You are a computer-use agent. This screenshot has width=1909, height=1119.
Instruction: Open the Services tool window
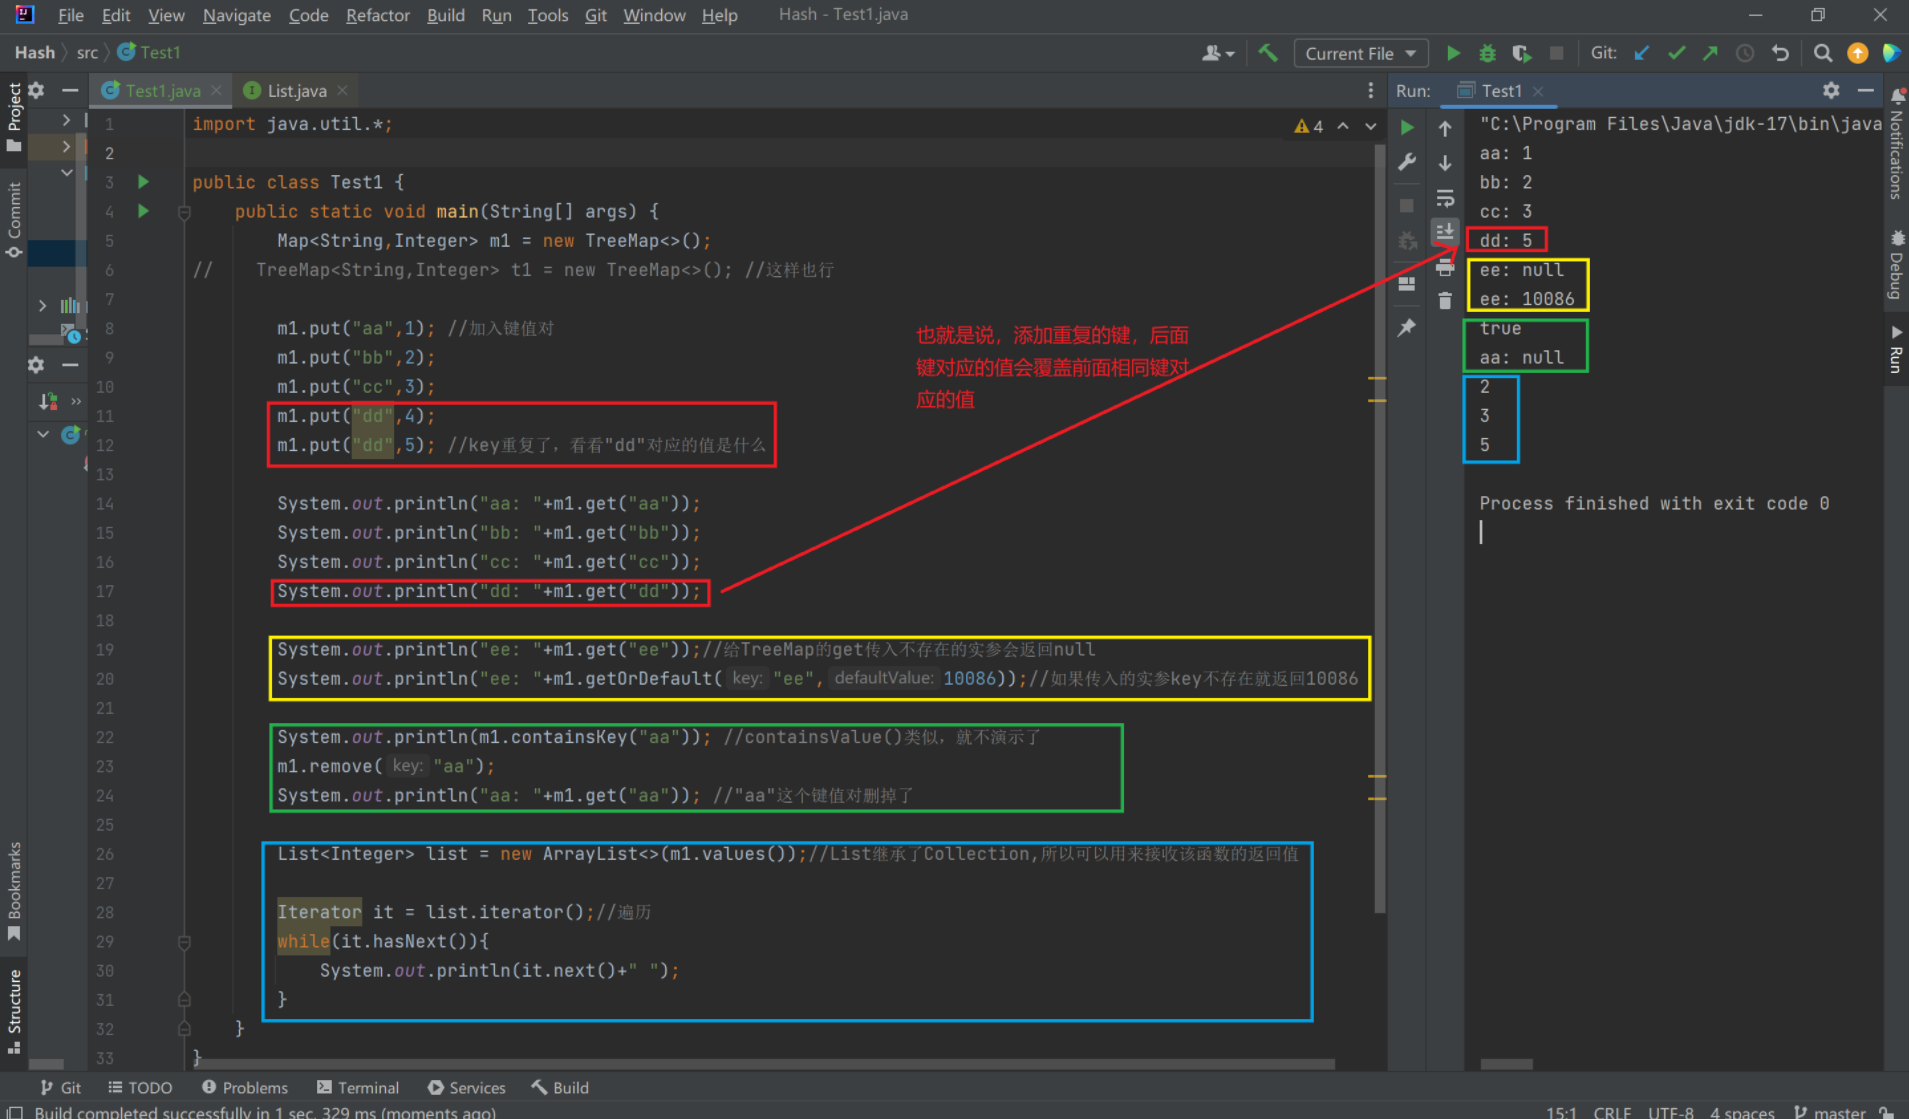467,1087
